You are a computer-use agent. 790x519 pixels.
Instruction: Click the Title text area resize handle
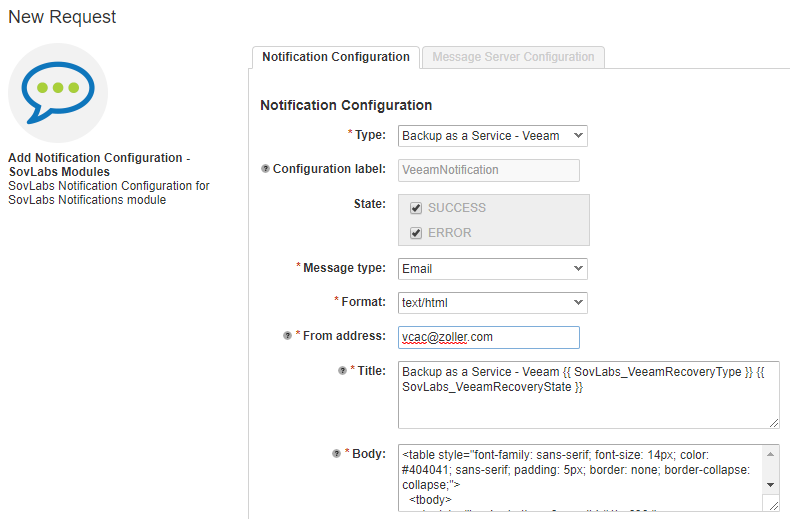pyautogui.click(x=773, y=422)
